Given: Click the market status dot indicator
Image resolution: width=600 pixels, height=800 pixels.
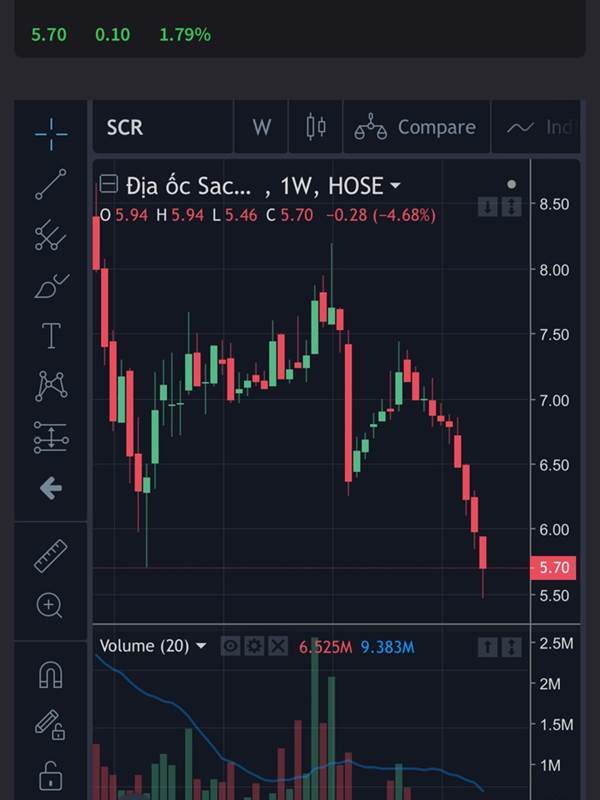Looking at the screenshot, I should point(511,185).
